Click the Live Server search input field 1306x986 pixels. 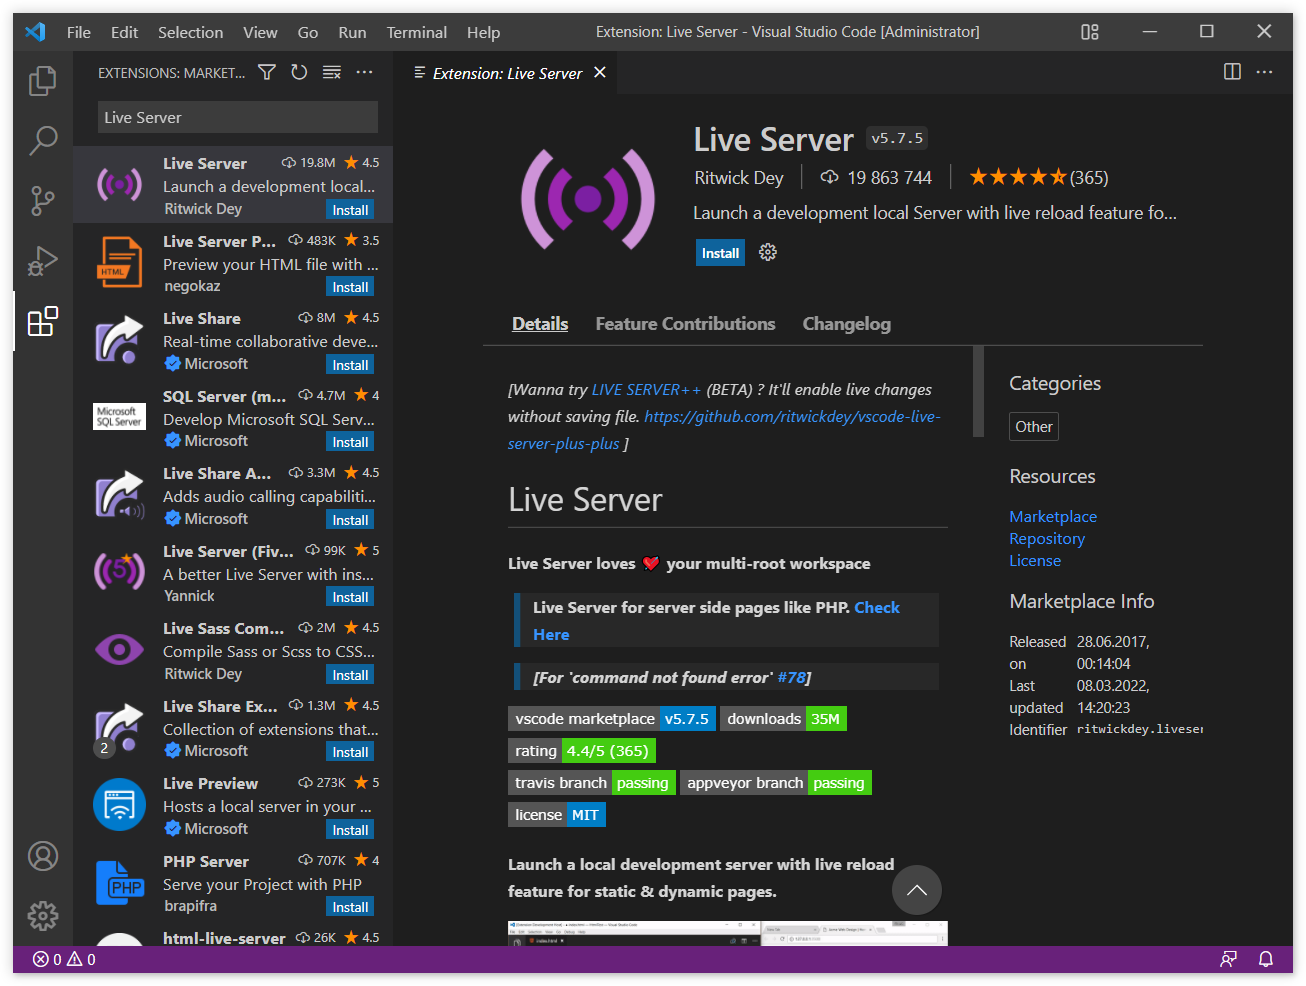[x=238, y=117]
